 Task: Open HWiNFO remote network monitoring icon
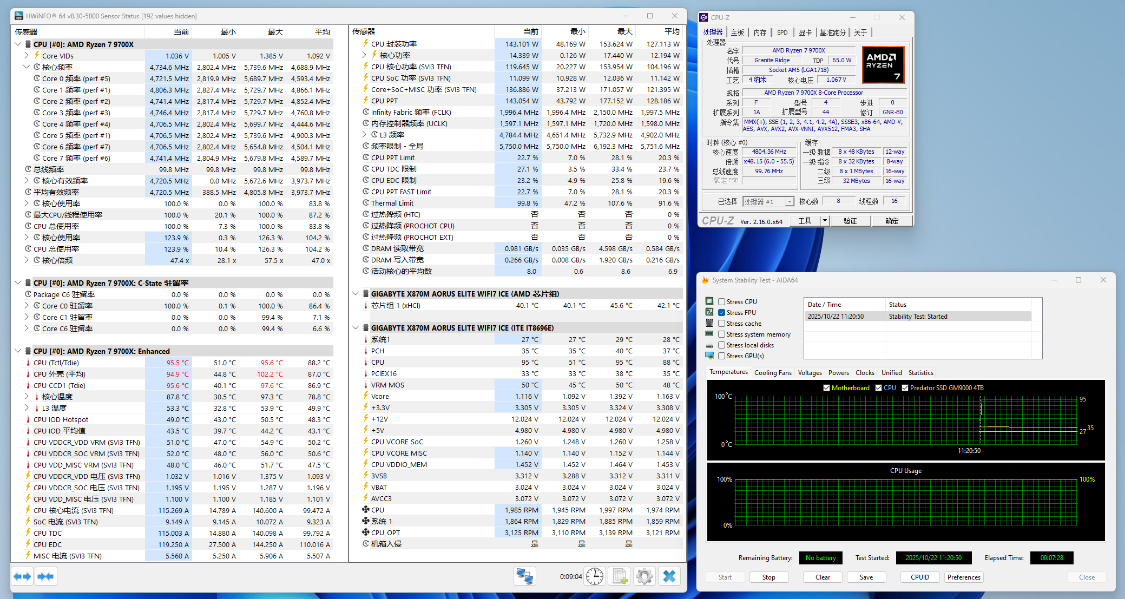click(525, 575)
